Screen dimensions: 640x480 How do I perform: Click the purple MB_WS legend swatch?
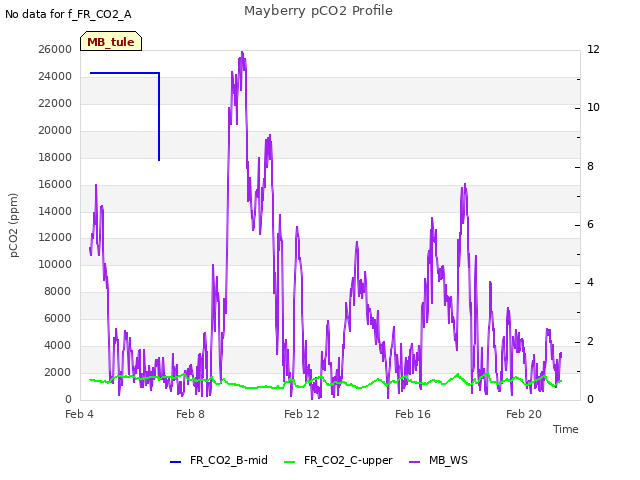[x=414, y=462]
